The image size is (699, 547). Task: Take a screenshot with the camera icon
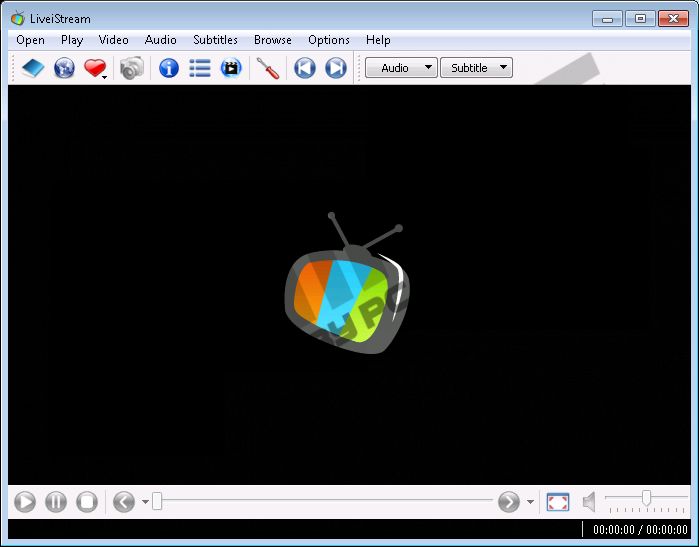[132, 68]
